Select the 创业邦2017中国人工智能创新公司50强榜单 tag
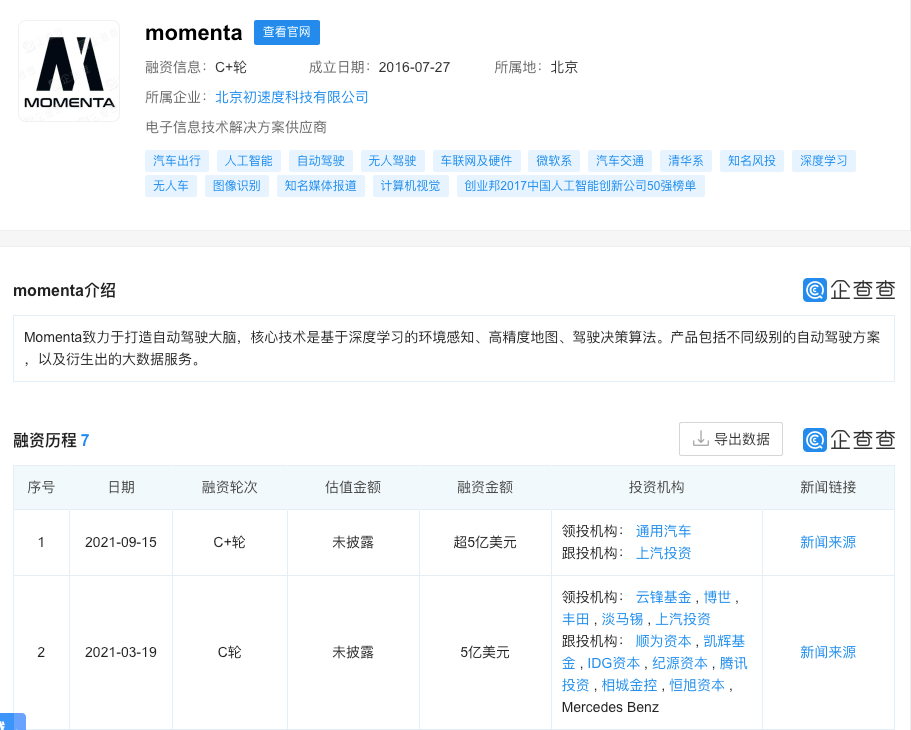This screenshot has width=911, height=730. 580,186
